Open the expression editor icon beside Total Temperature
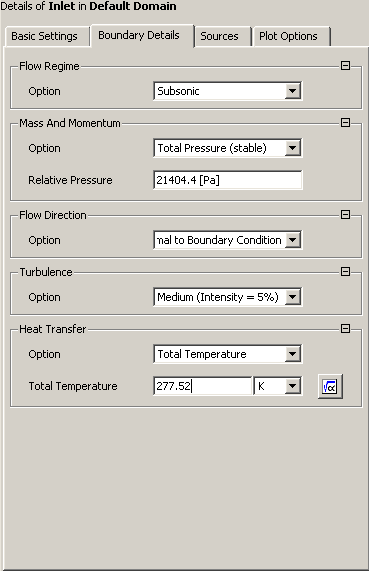The height and width of the screenshot is (571, 369). point(330,386)
